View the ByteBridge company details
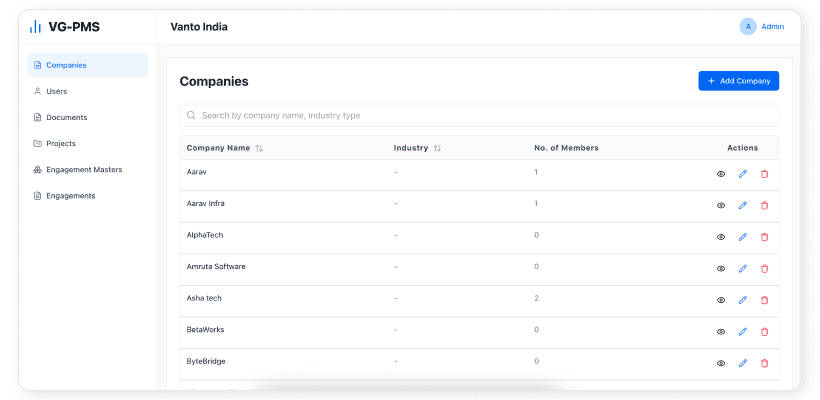The width and height of the screenshot is (820, 400). (721, 363)
